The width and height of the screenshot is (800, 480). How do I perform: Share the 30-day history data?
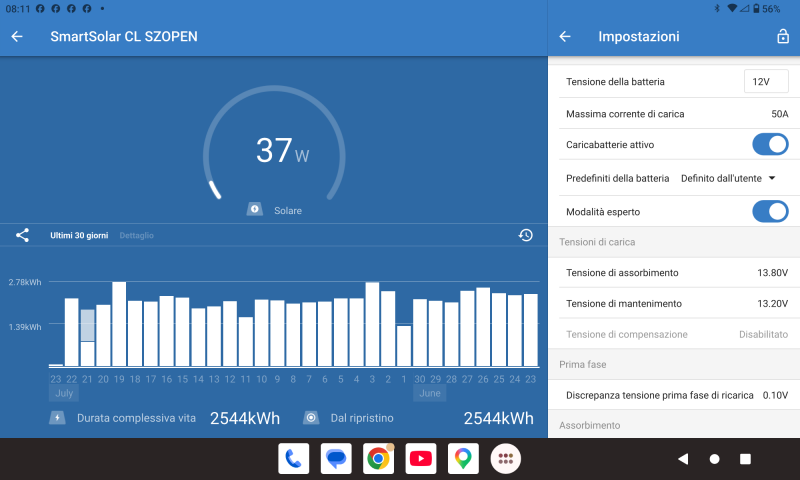tap(22, 235)
